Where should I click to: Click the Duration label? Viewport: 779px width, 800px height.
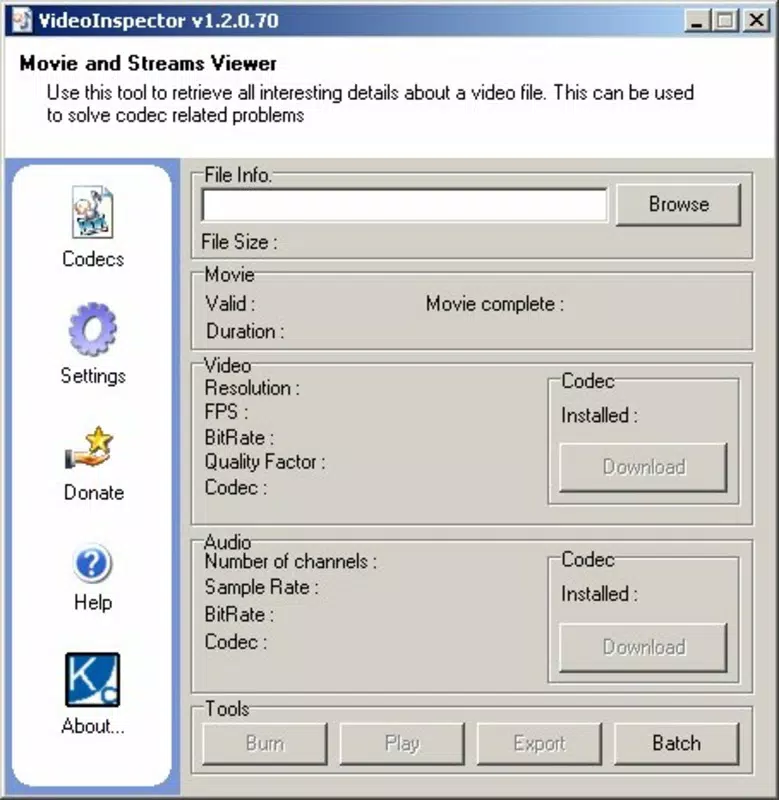coord(245,332)
